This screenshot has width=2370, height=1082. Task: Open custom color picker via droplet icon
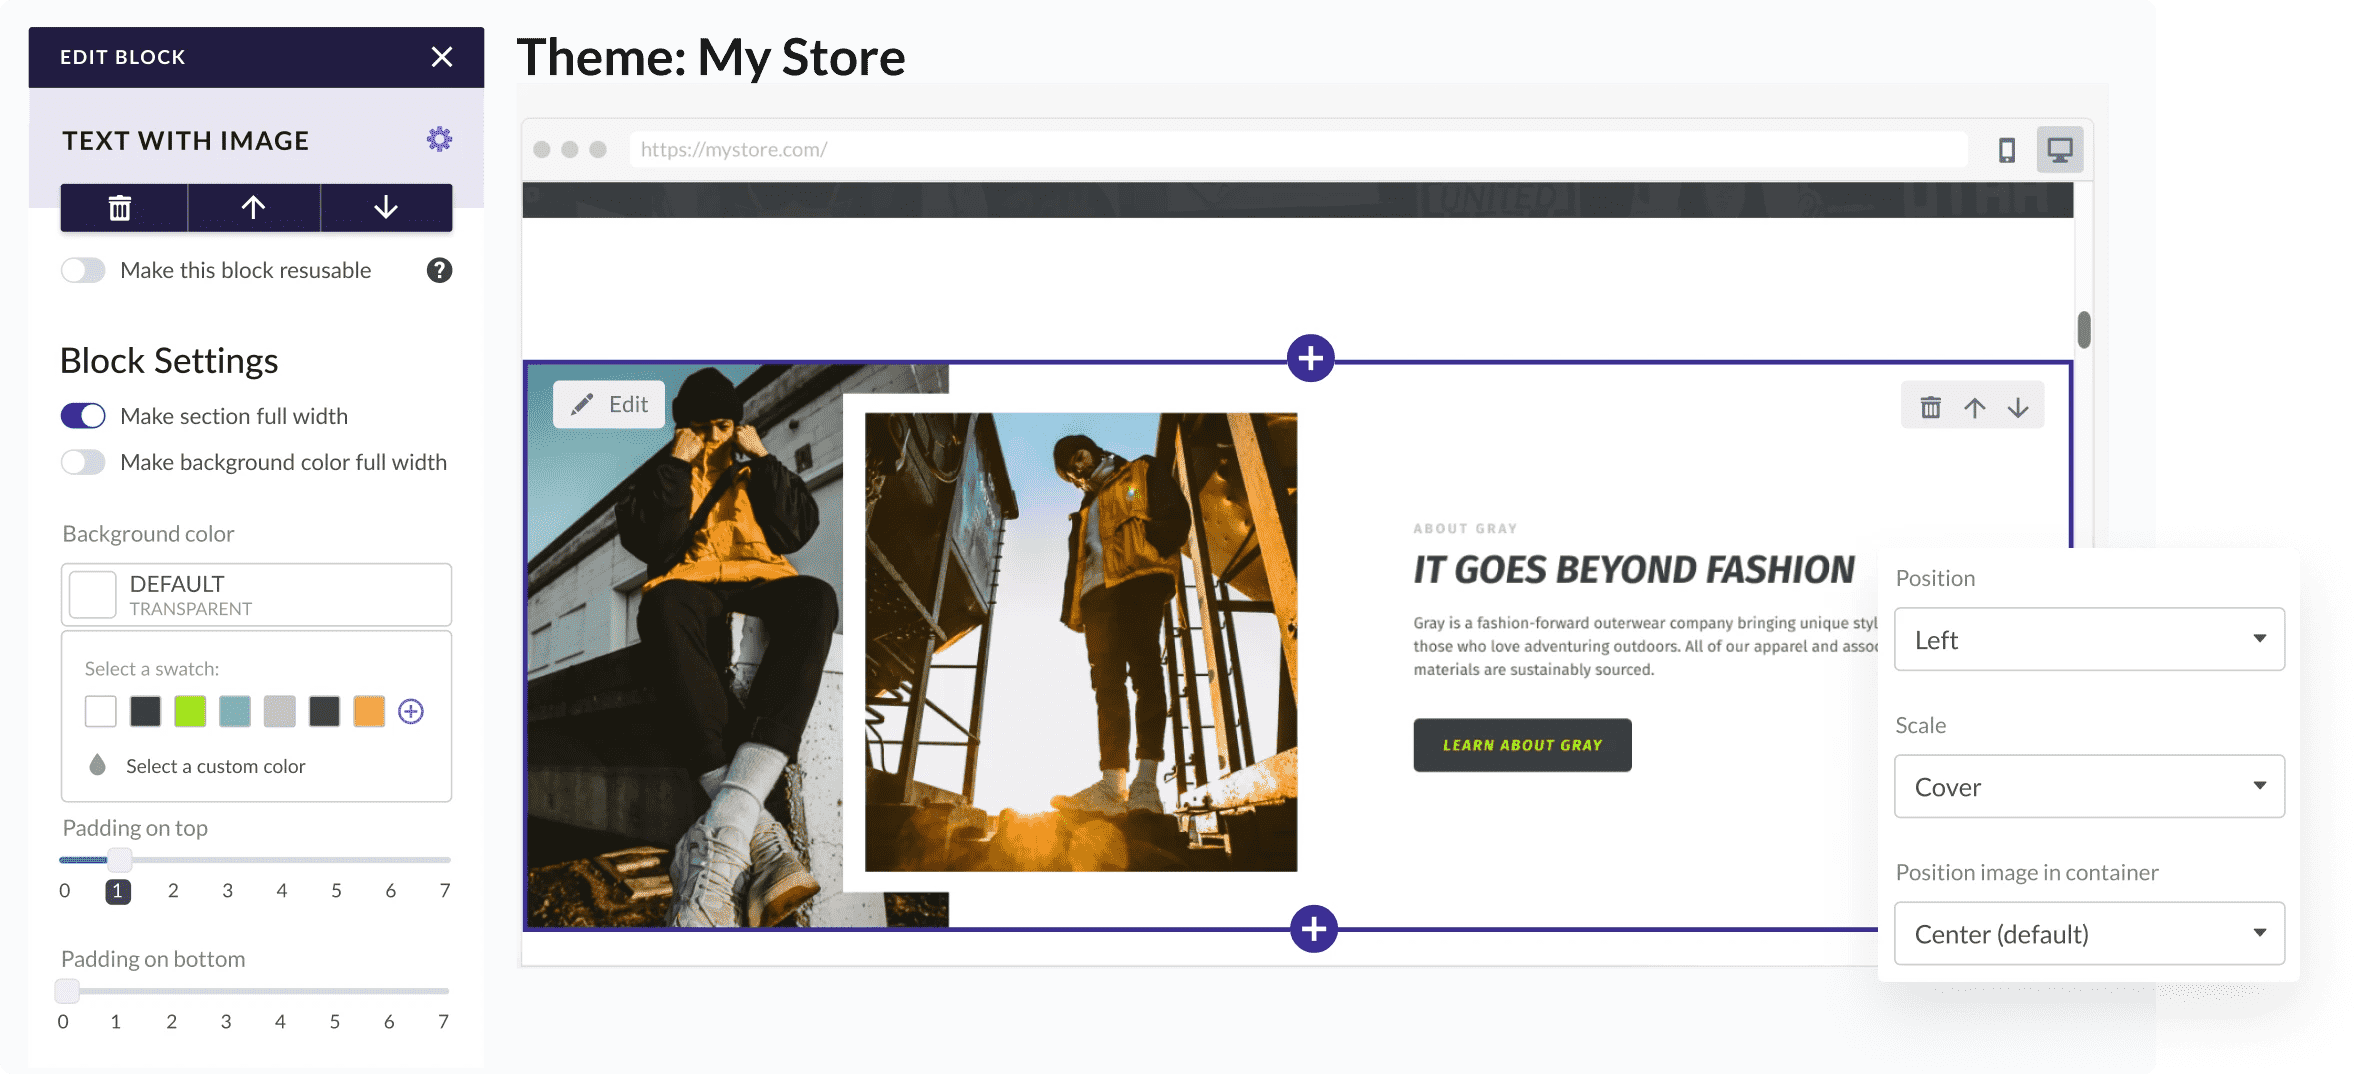click(97, 766)
